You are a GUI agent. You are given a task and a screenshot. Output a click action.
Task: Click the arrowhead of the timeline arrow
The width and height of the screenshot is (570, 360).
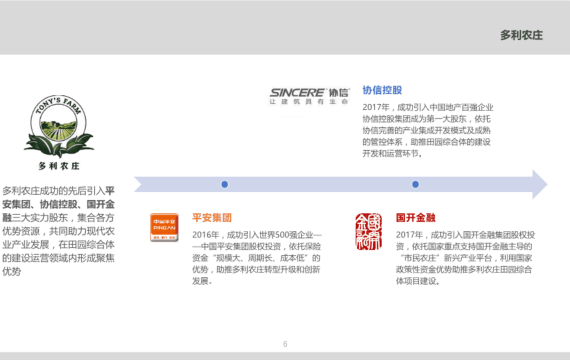click(x=539, y=184)
